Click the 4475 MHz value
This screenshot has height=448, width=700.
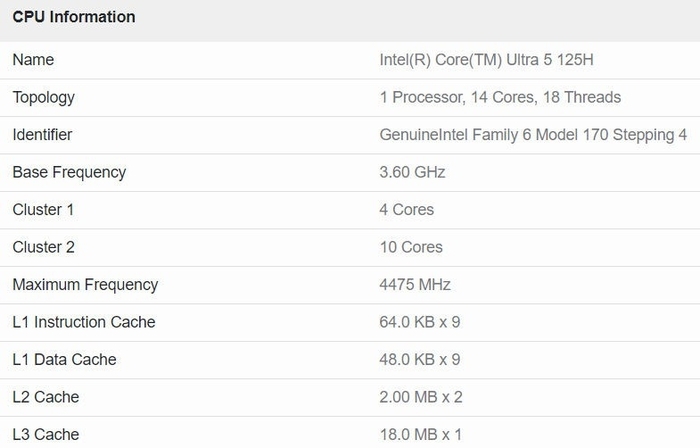click(x=415, y=285)
